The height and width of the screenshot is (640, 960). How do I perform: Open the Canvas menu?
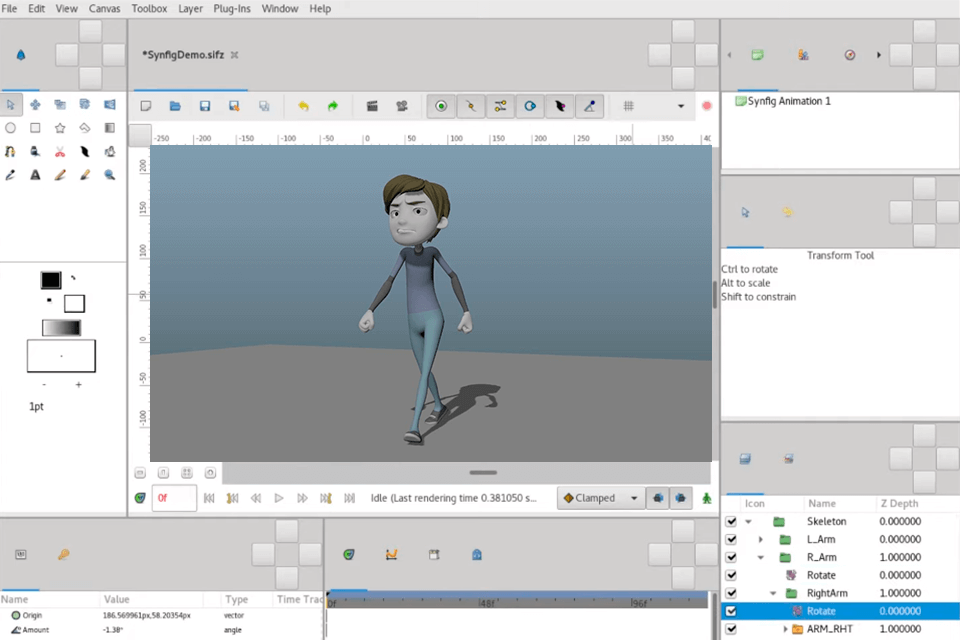[x=104, y=8]
